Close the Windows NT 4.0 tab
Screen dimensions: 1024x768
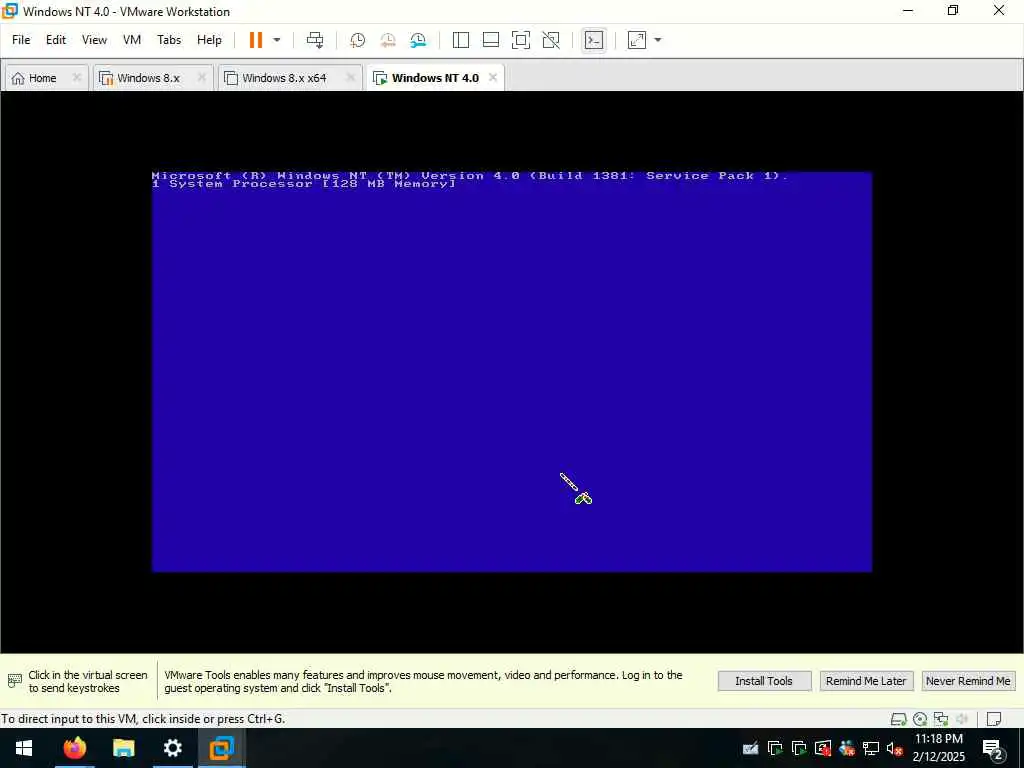[492, 77]
